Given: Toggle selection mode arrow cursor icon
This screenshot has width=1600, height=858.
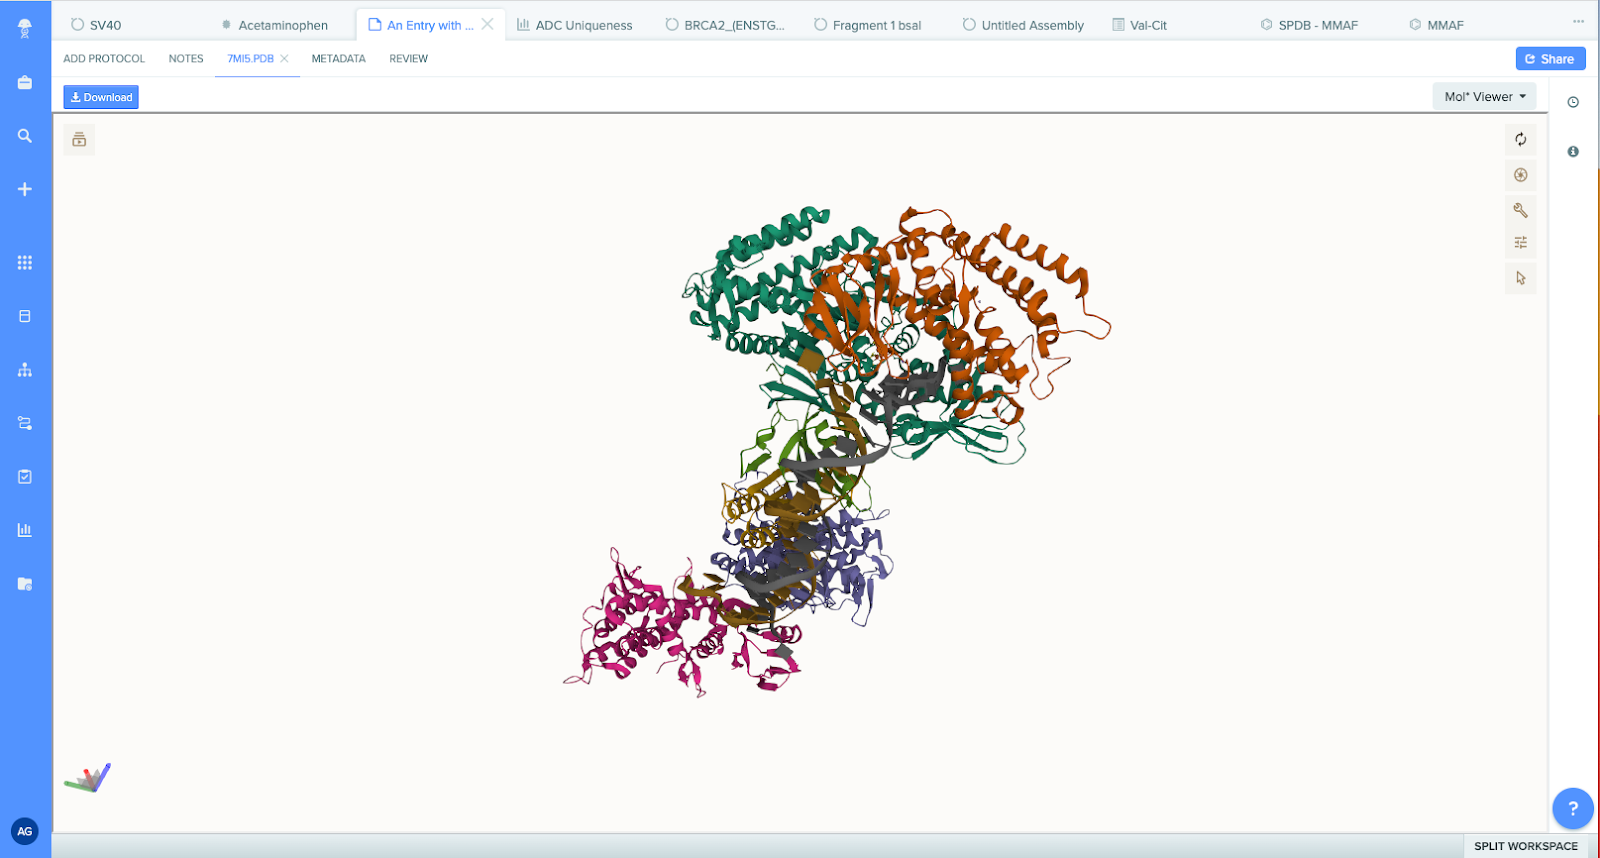Looking at the screenshot, I should 1520,278.
